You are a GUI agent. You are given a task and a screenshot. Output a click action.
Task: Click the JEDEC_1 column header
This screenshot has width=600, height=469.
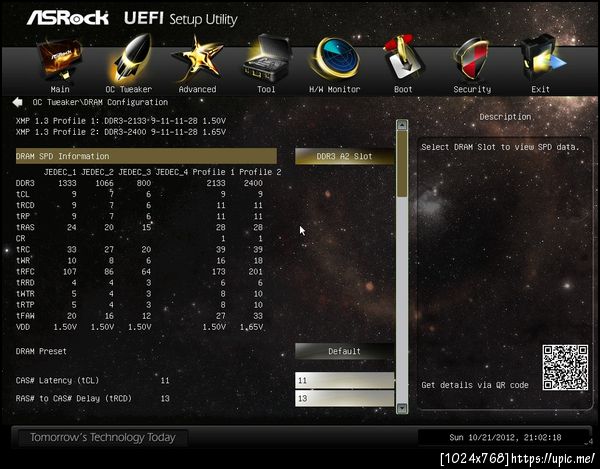(x=60, y=172)
